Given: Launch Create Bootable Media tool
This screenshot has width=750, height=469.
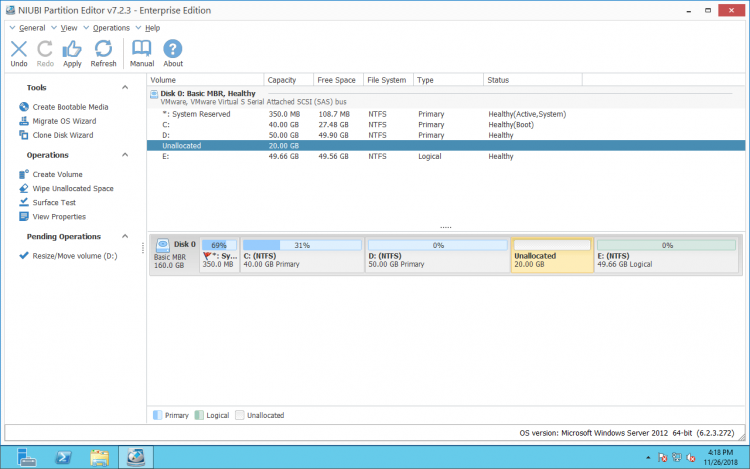Looking at the screenshot, I should click(x=70, y=107).
